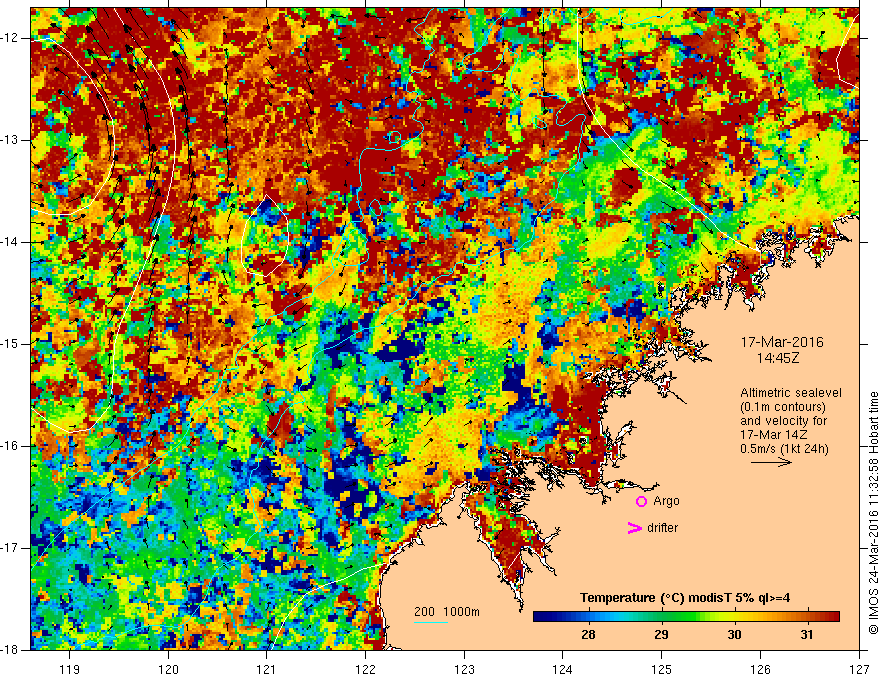Click the '0.5m/s (1kt 24h)' text
Screen dimensions: 880x680
click(x=785, y=449)
